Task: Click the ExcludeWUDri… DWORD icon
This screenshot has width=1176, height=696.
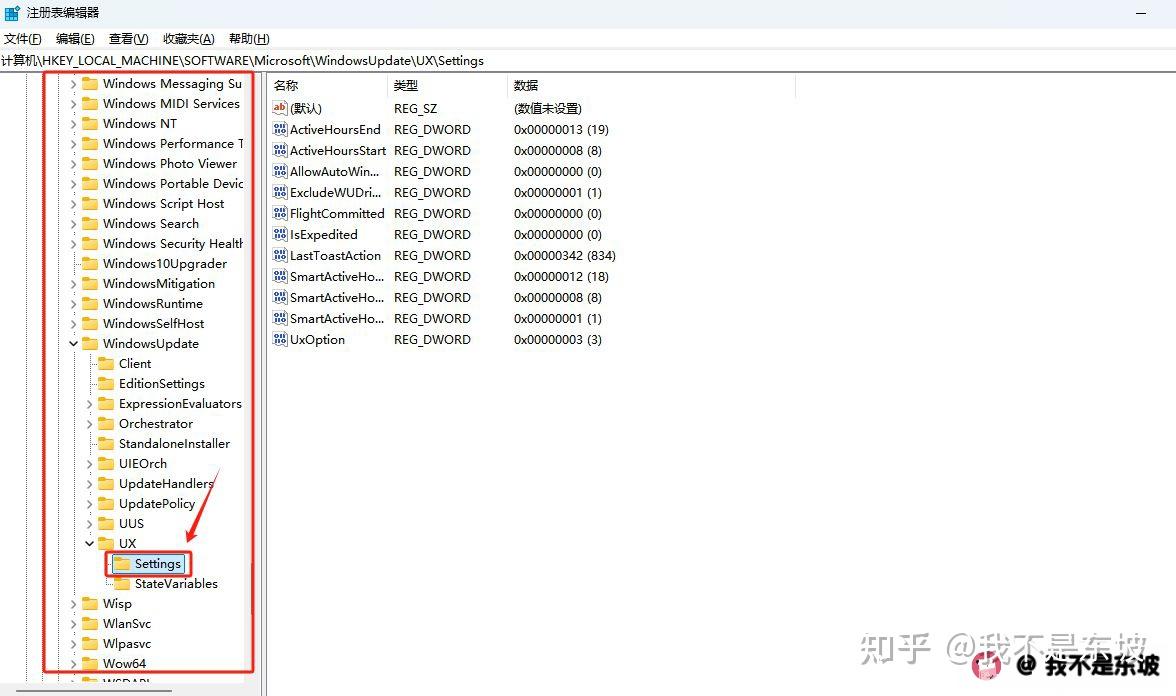Action: 280,192
